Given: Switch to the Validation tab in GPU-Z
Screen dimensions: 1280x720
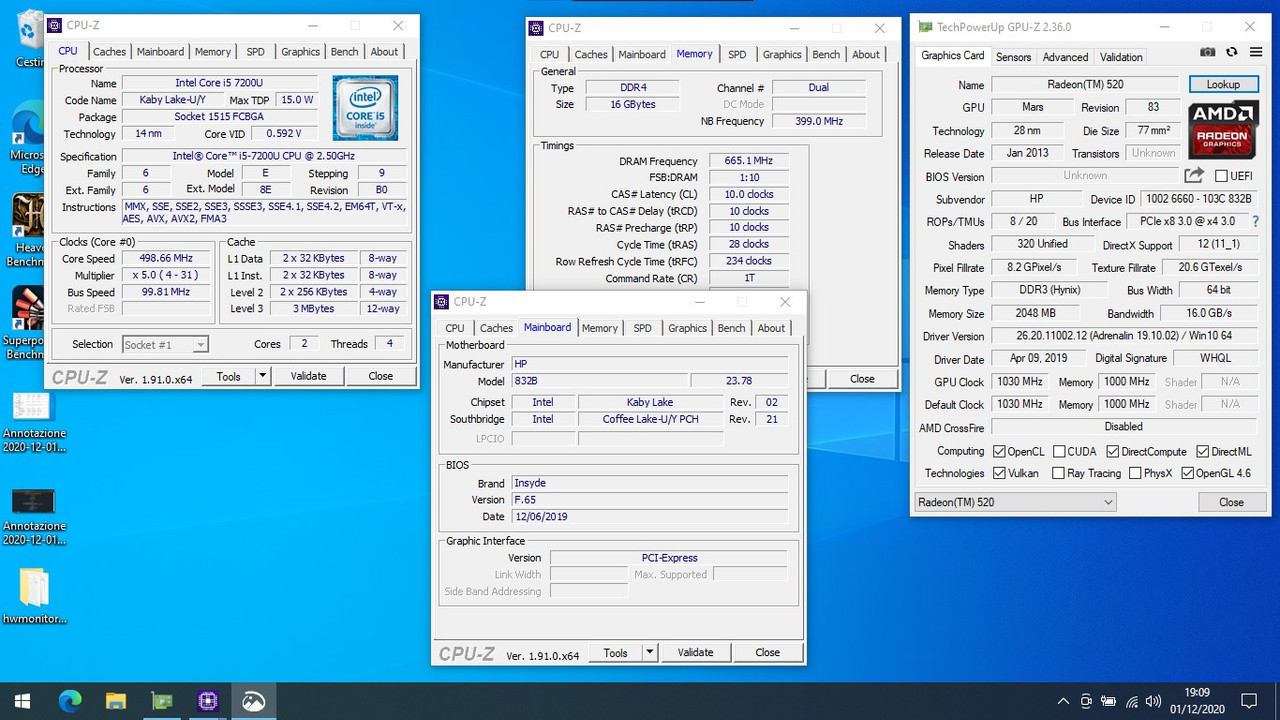Looking at the screenshot, I should click(x=1121, y=57).
